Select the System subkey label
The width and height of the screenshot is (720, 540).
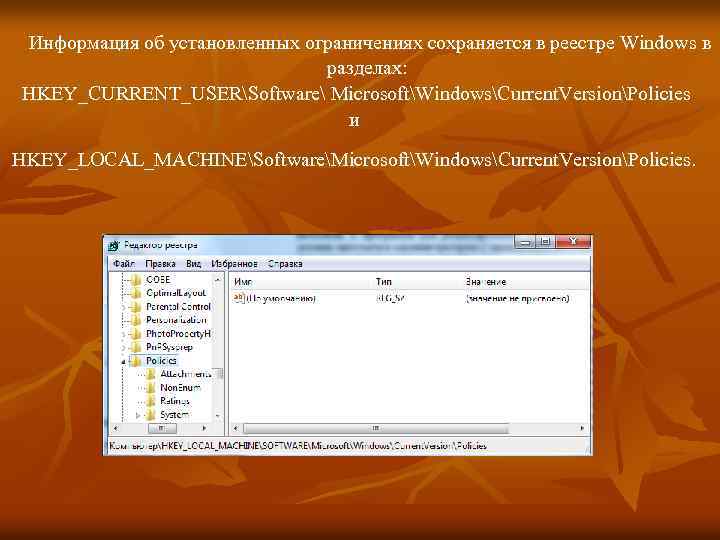pyautogui.click(x=174, y=415)
